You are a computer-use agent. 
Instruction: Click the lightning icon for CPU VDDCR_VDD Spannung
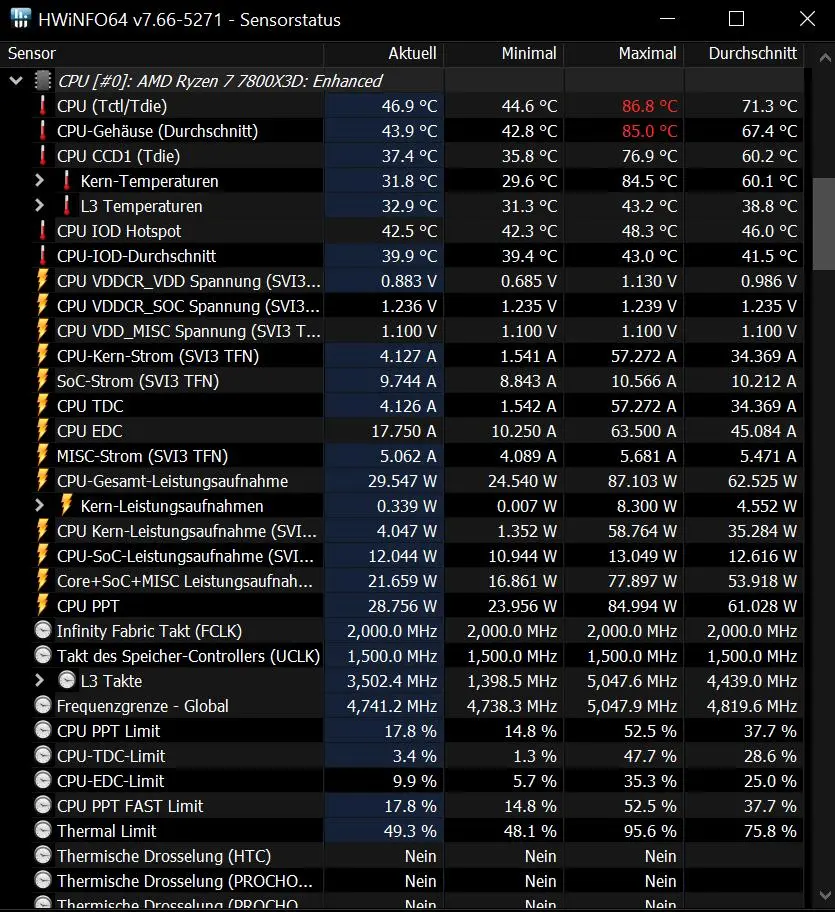(x=42, y=280)
